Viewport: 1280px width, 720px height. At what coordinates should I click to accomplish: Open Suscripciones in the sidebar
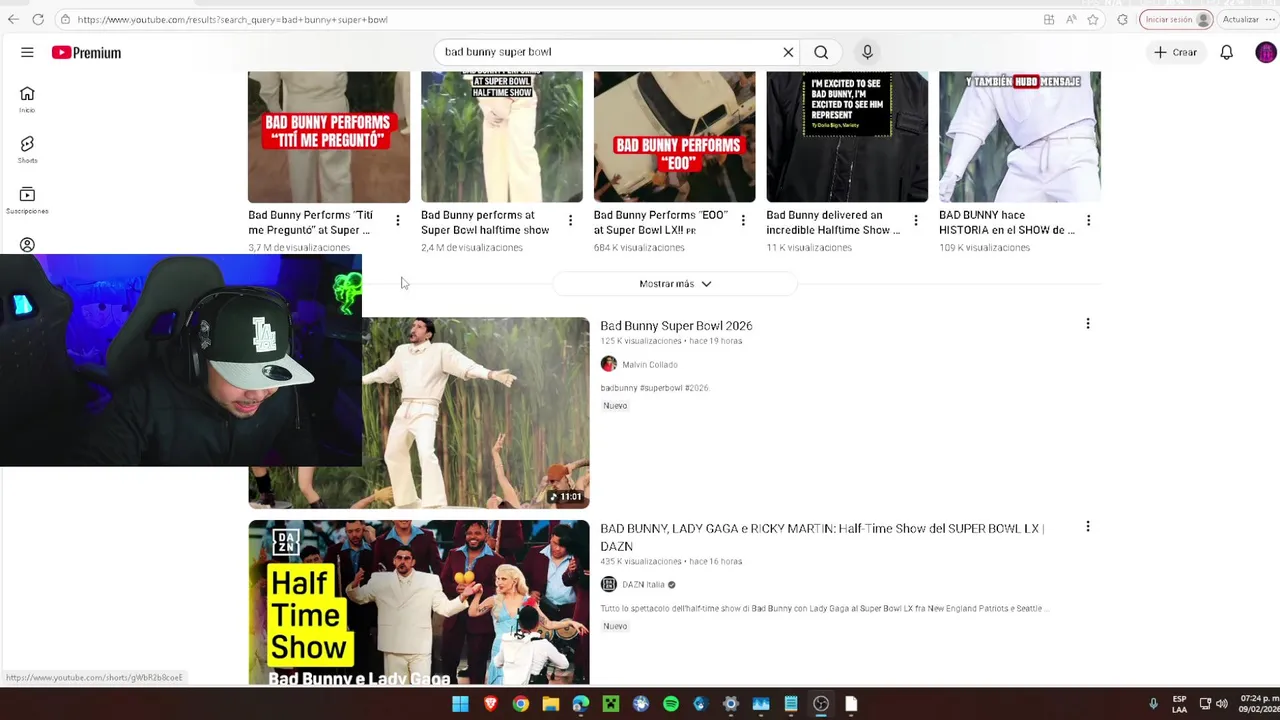tap(27, 200)
